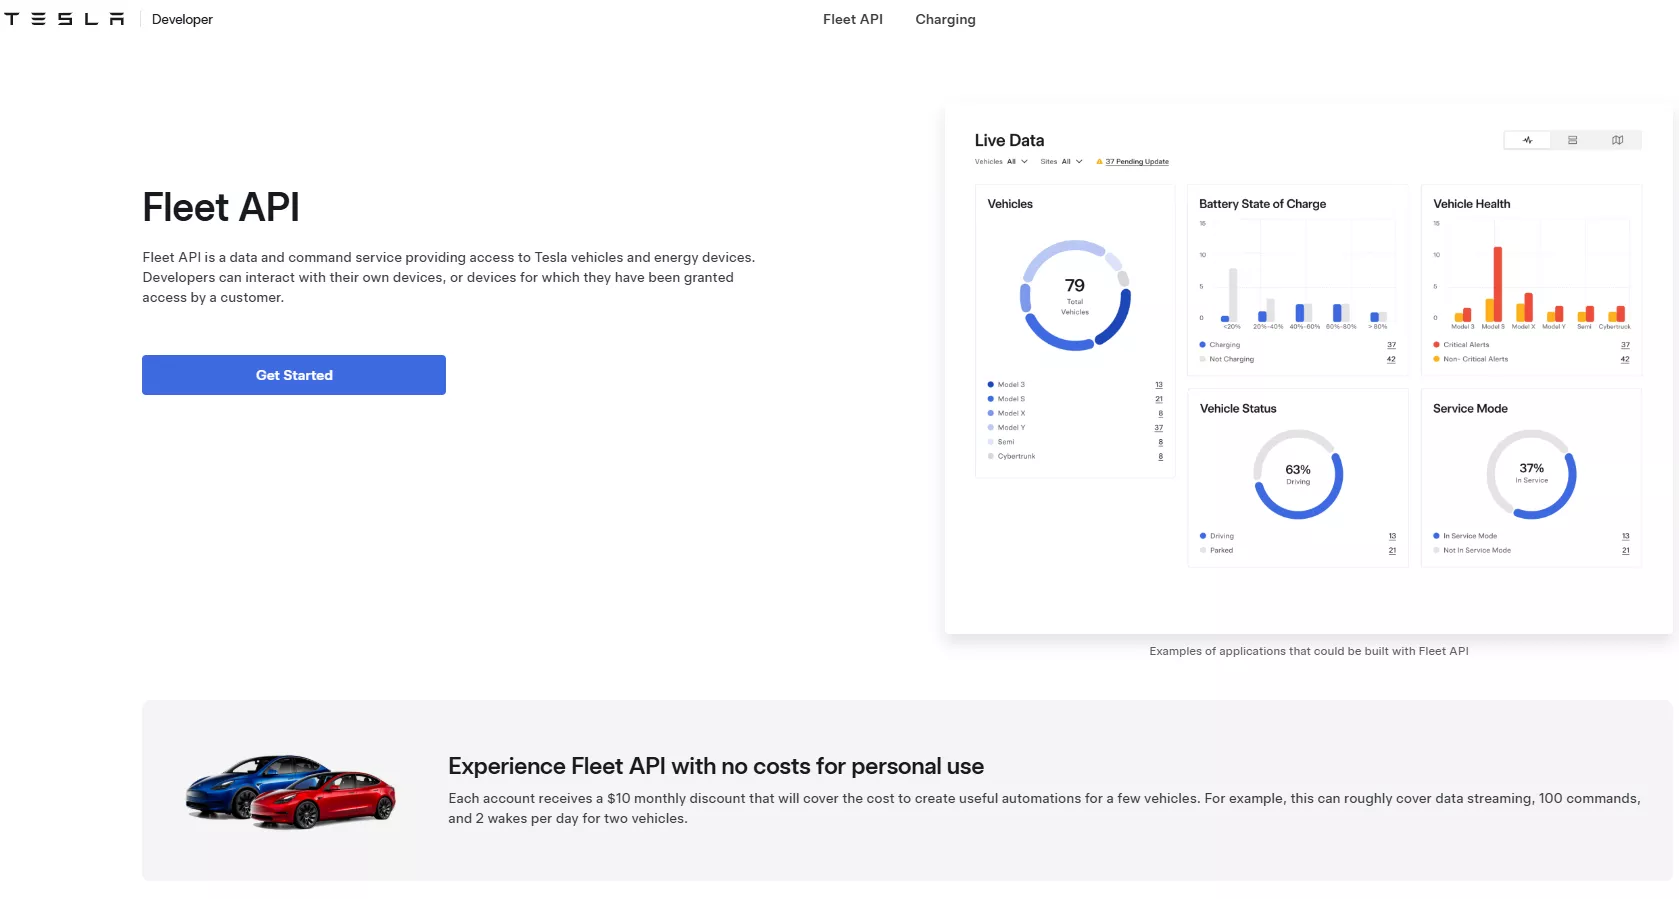Click the Not Charging legend label
Viewport: 1679px width, 899px height.
coord(1231,359)
